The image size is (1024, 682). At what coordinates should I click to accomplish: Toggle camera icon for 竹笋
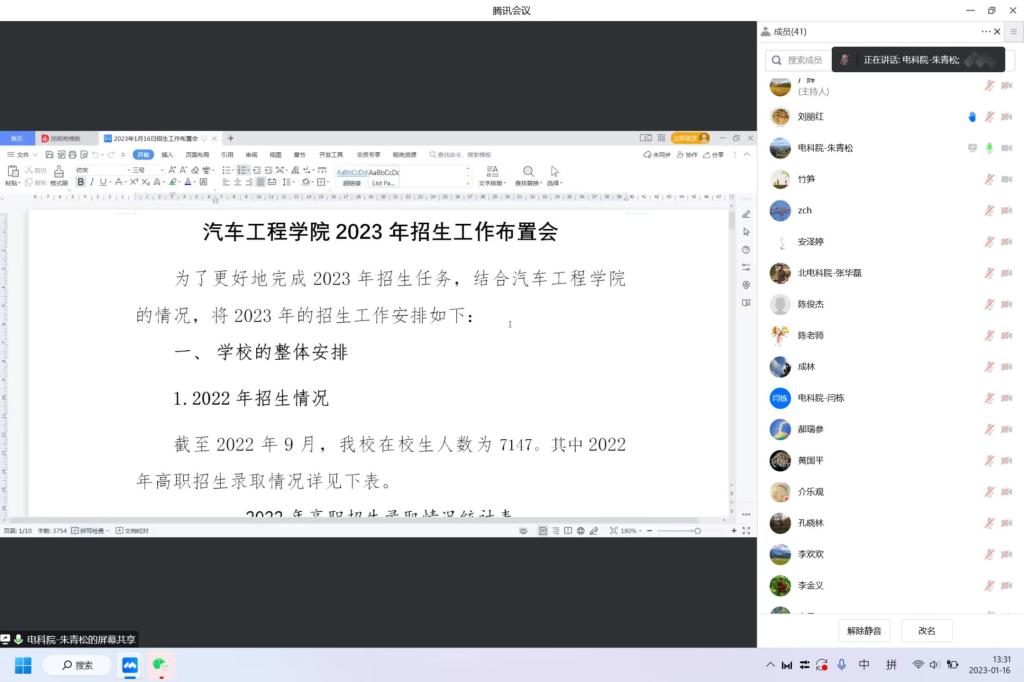click(x=1006, y=179)
